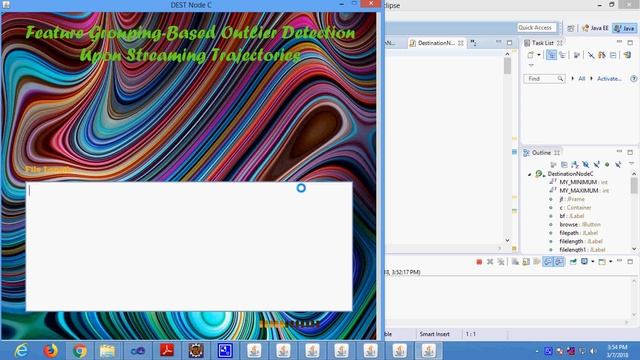Click the Synchronize Changed icon in Task List
The height and width of the screenshot is (360, 640).
602,55
